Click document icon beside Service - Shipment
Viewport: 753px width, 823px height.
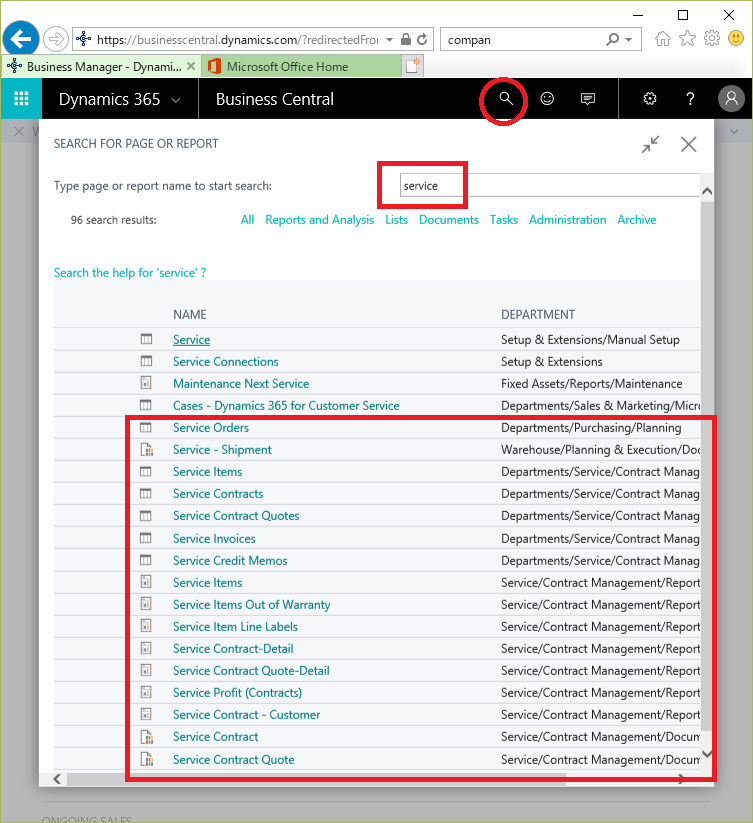146,450
